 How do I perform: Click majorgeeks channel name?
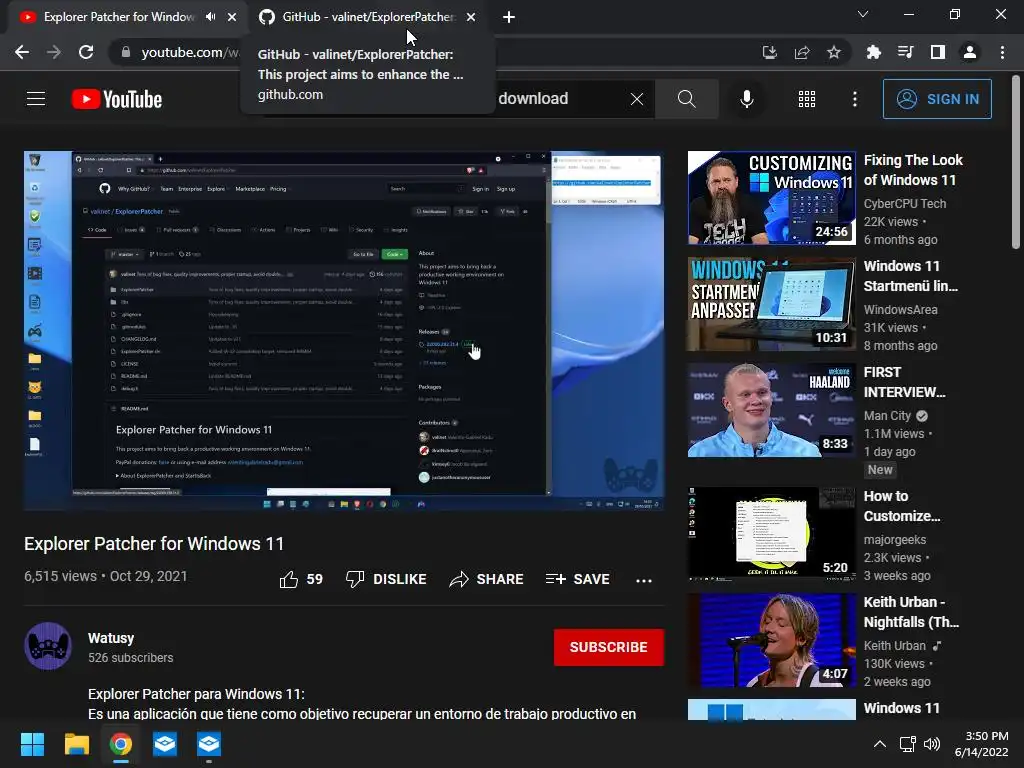click(895, 540)
